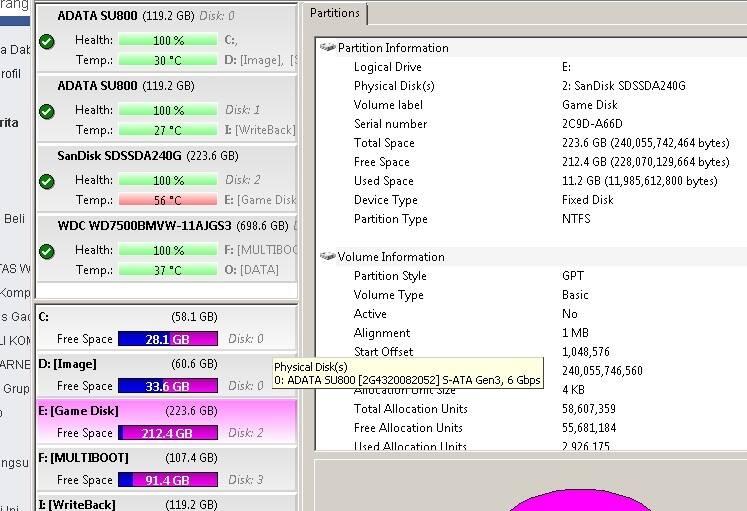Select the F: [MULTIBOOT] partition

(x=167, y=470)
